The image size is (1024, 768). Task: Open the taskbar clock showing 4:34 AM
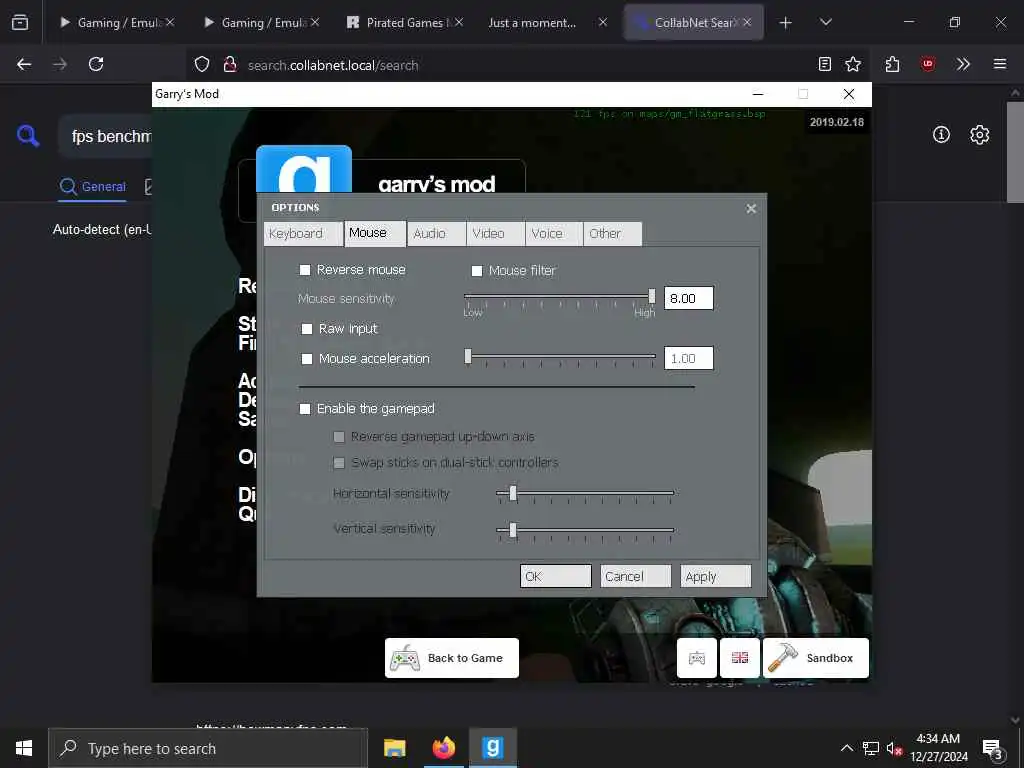938,748
